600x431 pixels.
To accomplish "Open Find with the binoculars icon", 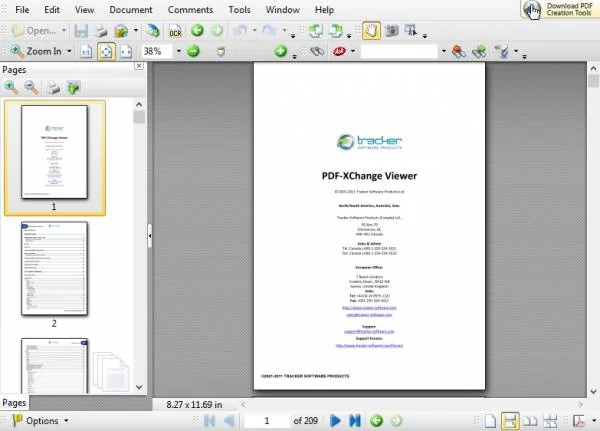I will 317,51.
